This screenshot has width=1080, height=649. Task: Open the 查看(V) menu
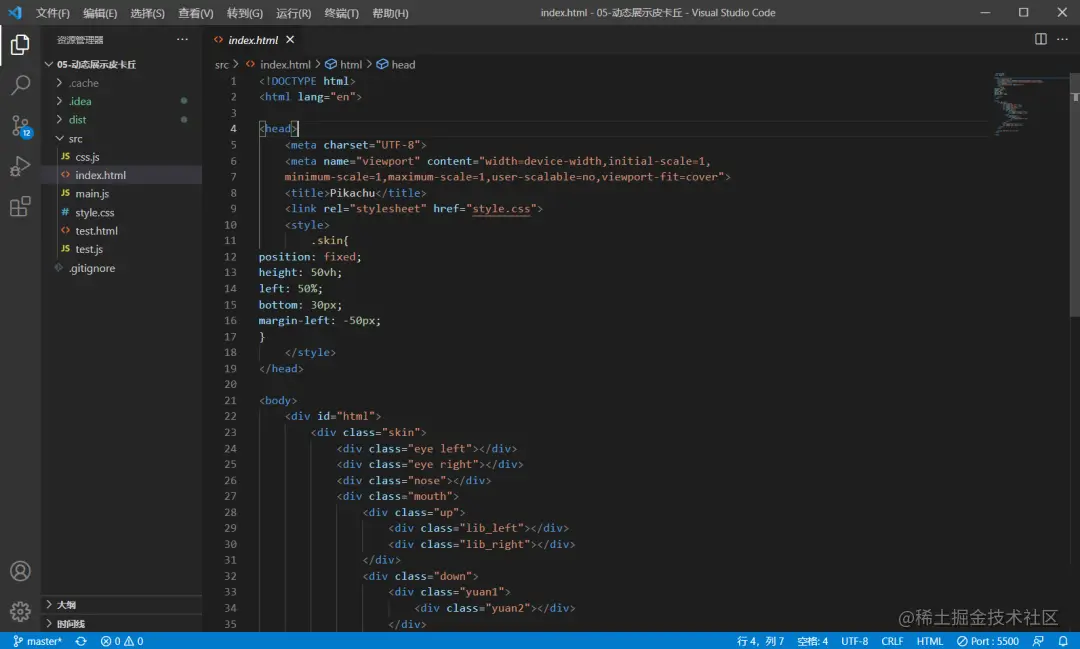pos(196,13)
